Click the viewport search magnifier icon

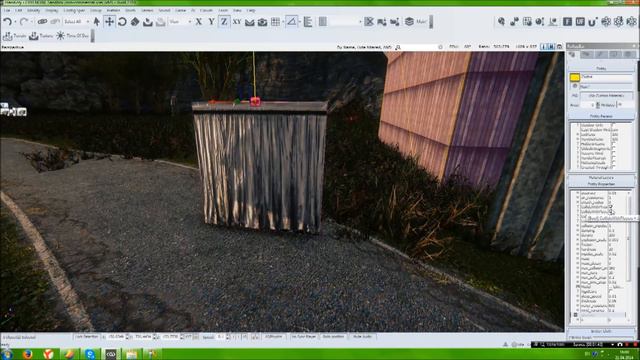(398, 47)
